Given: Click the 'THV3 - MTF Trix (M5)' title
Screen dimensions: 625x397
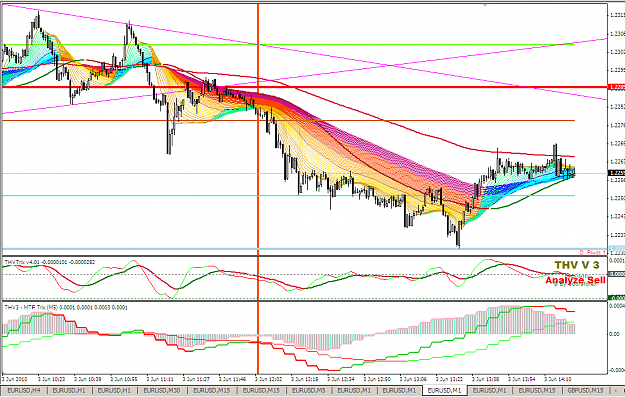Looking at the screenshot, I should click(x=31, y=307).
